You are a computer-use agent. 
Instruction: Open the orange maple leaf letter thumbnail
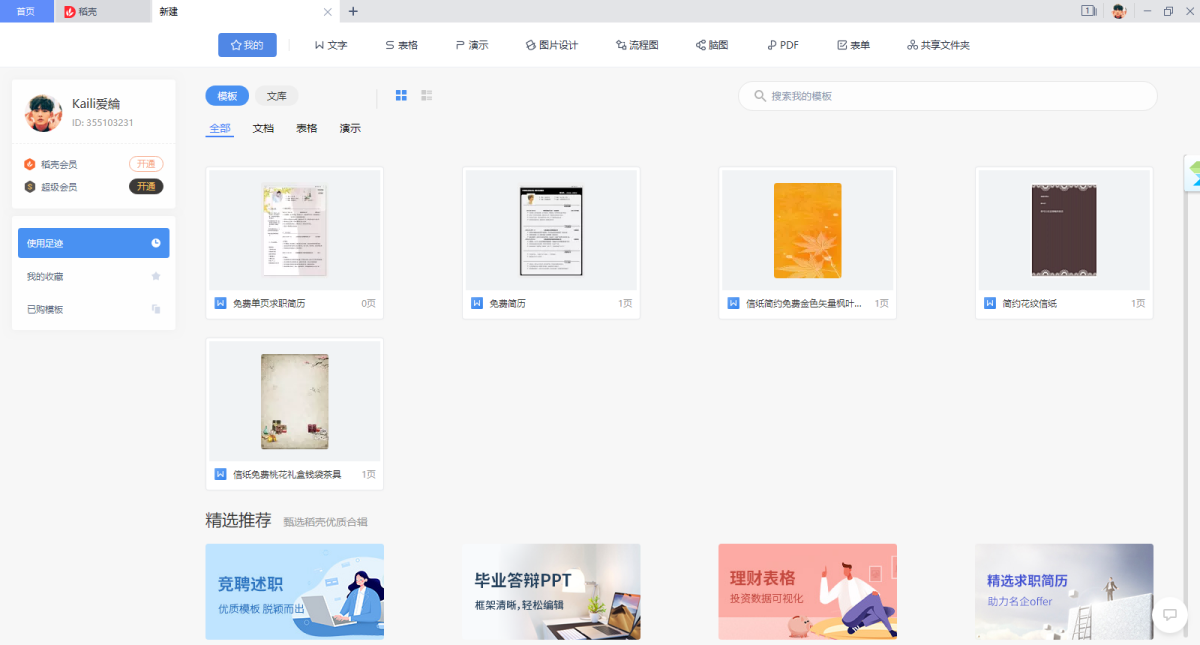808,230
